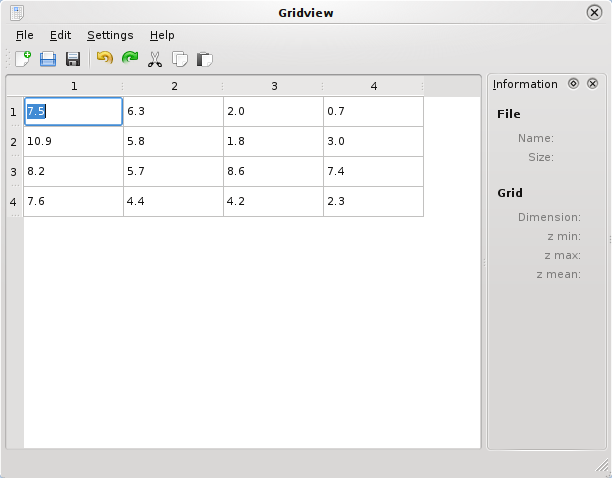Select the cell with value 8.6
Screen dimensions: 612x478
pyautogui.click(x=273, y=172)
